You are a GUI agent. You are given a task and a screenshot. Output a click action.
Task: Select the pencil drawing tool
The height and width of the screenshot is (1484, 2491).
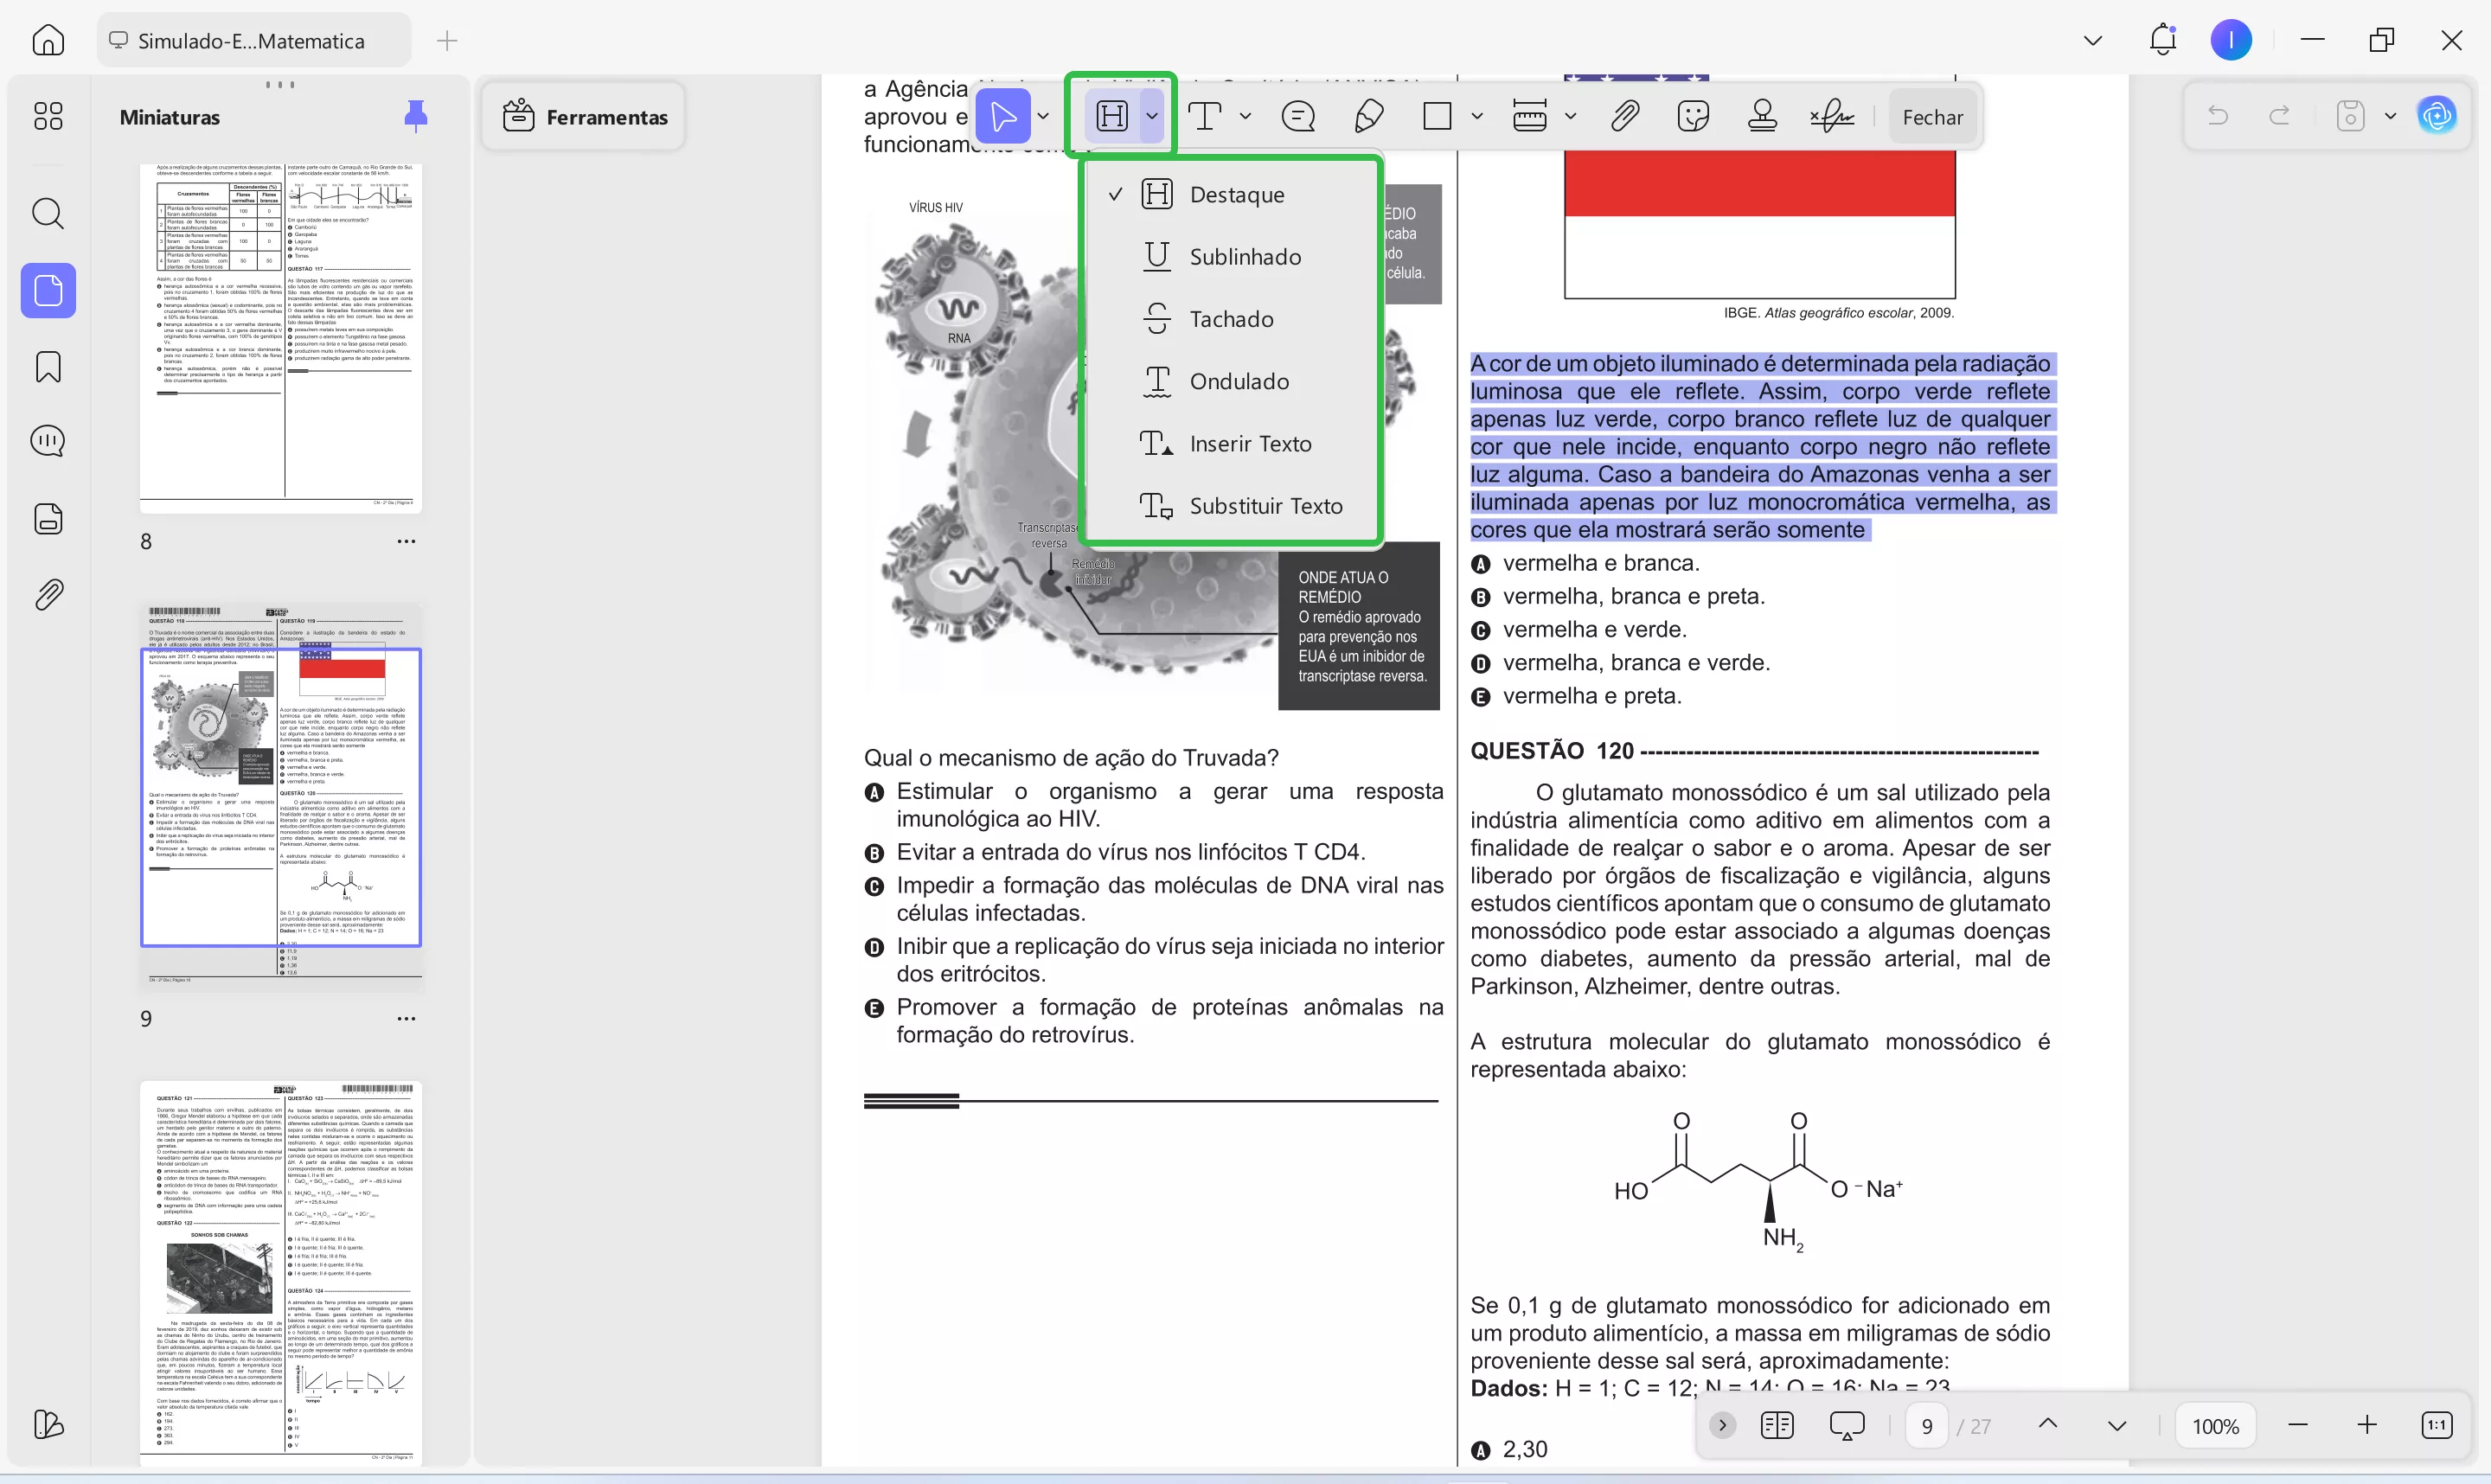[1368, 117]
